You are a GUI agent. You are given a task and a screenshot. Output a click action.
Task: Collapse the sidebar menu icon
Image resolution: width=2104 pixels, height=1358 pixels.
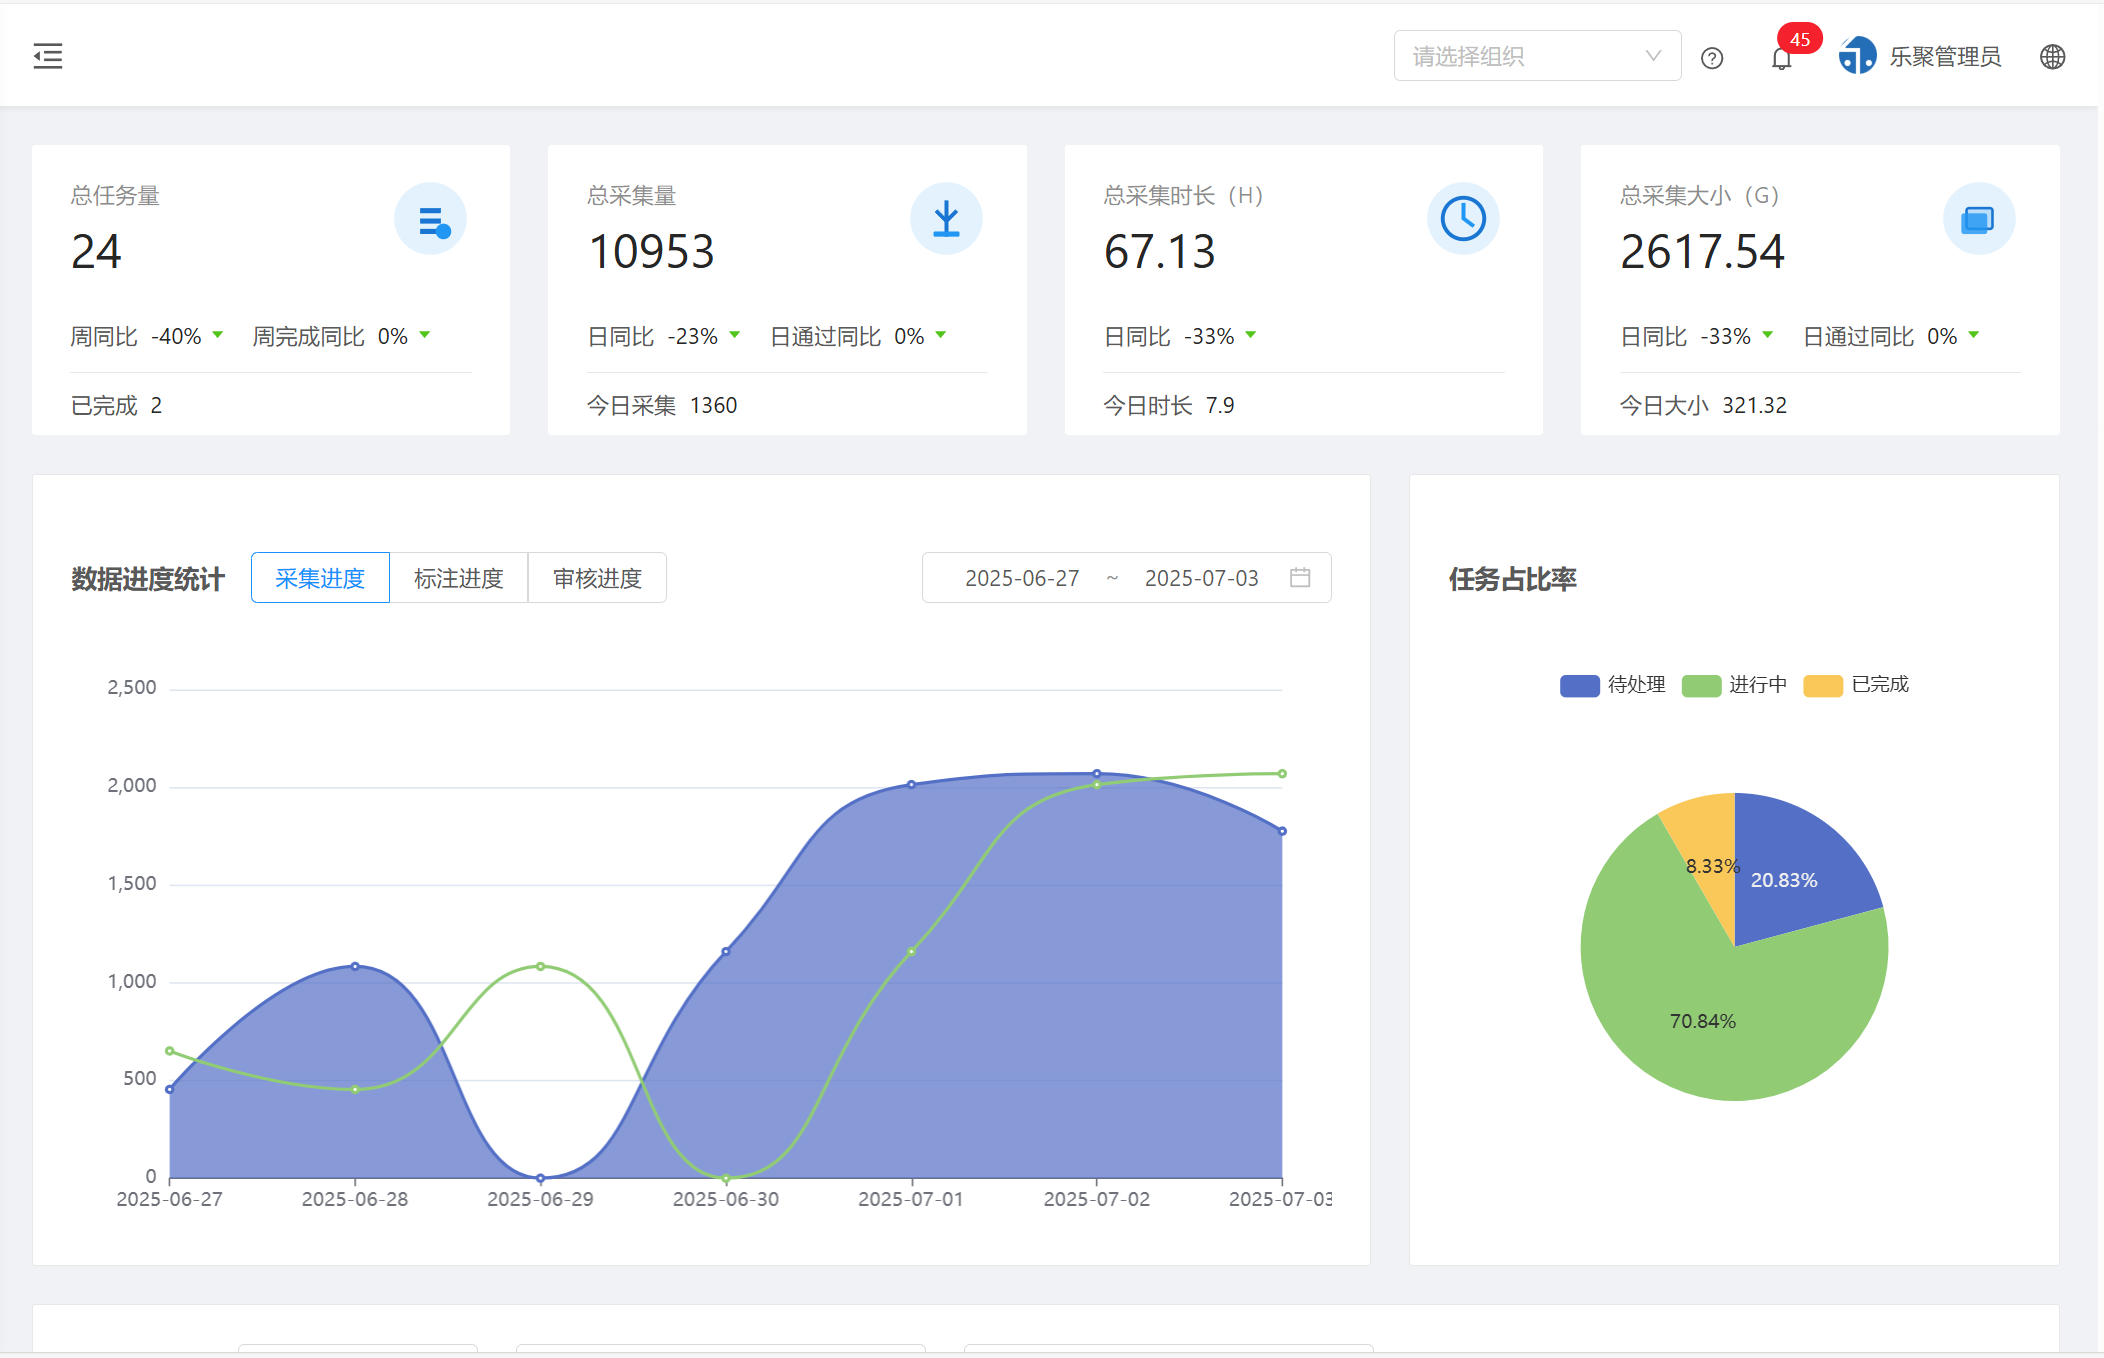47,56
